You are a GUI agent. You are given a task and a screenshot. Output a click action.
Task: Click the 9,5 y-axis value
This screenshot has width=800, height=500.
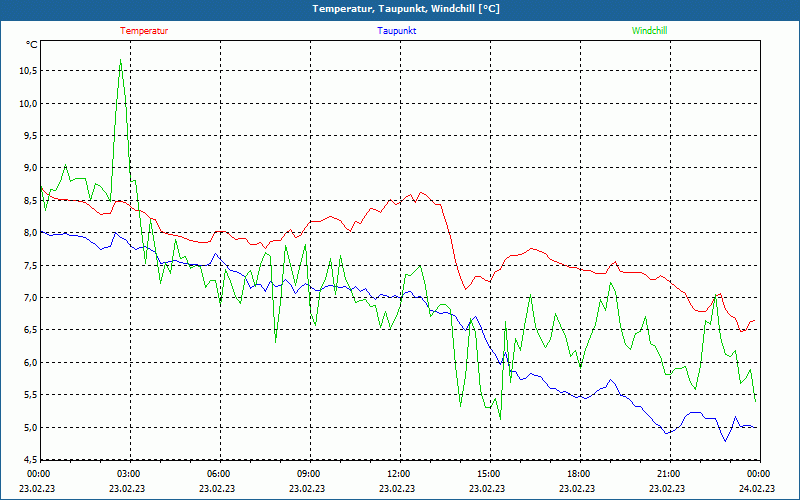click(30, 136)
